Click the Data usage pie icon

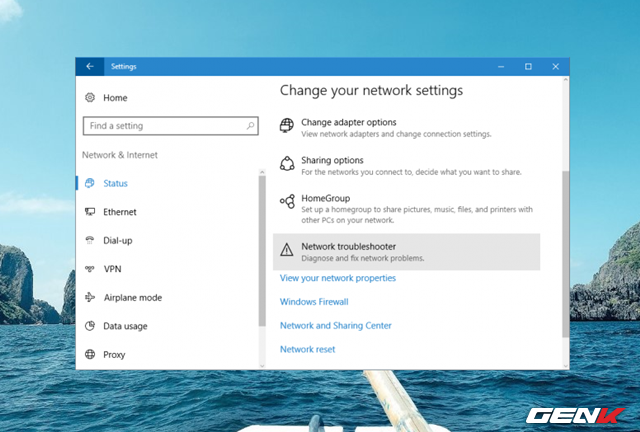point(90,326)
